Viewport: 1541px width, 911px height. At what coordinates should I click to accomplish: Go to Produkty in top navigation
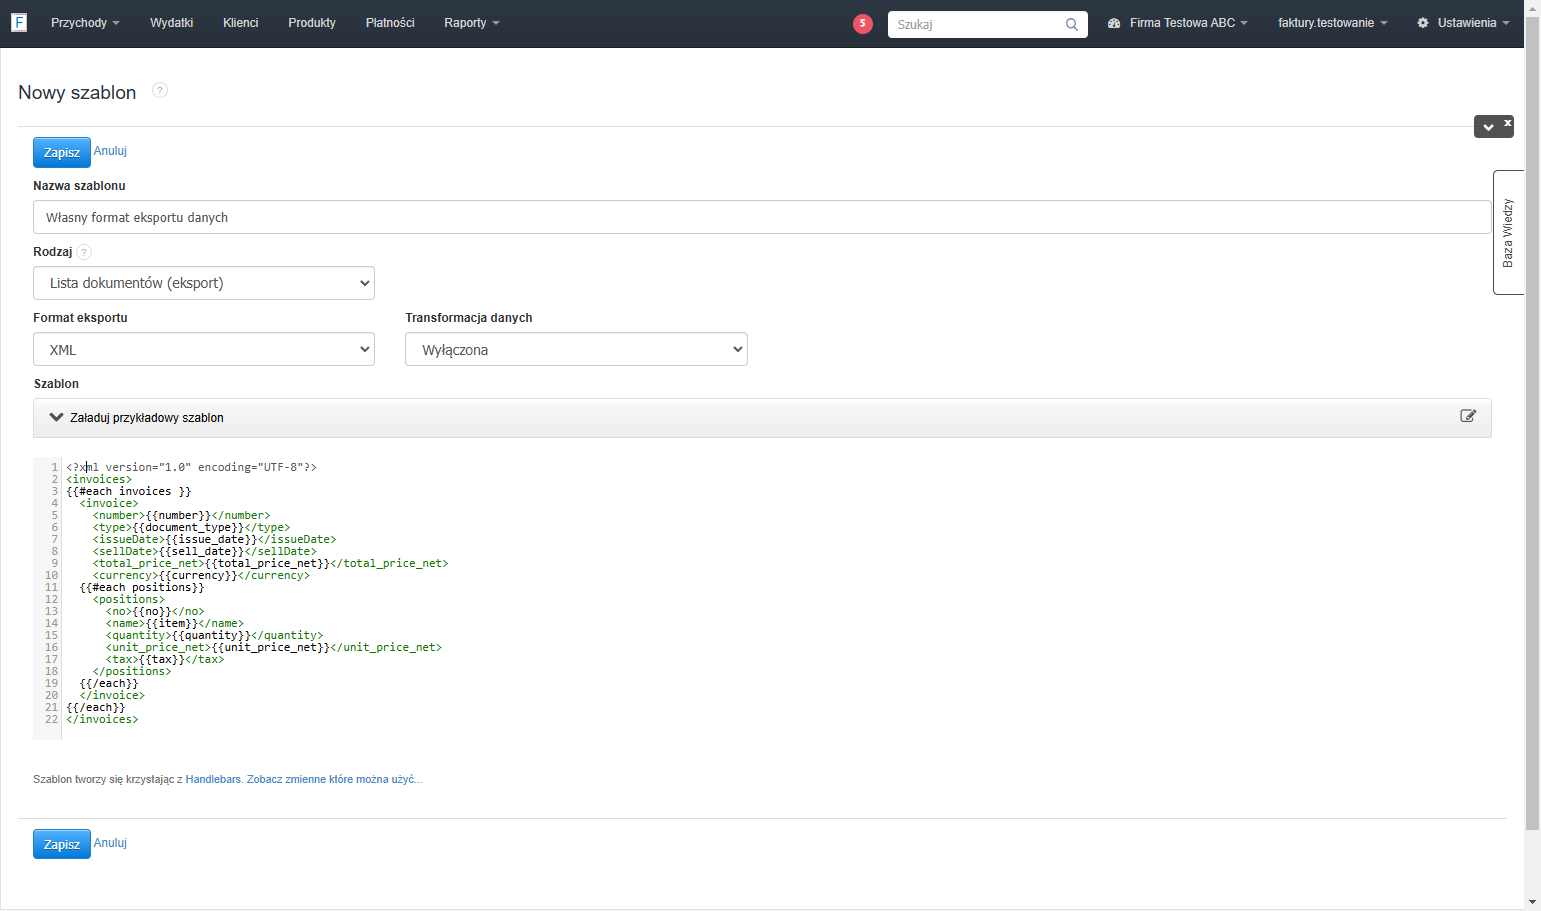click(x=312, y=23)
